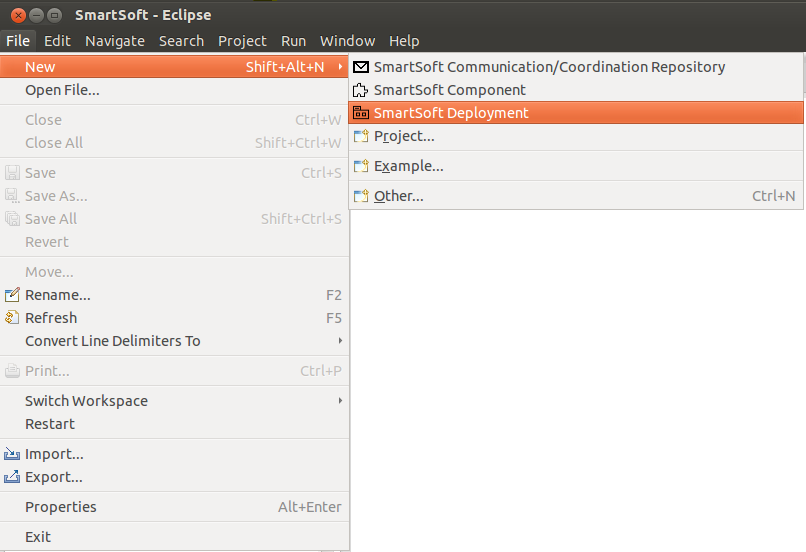Minimize the SmartSoft Eclipse window

(x=36, y=15)
